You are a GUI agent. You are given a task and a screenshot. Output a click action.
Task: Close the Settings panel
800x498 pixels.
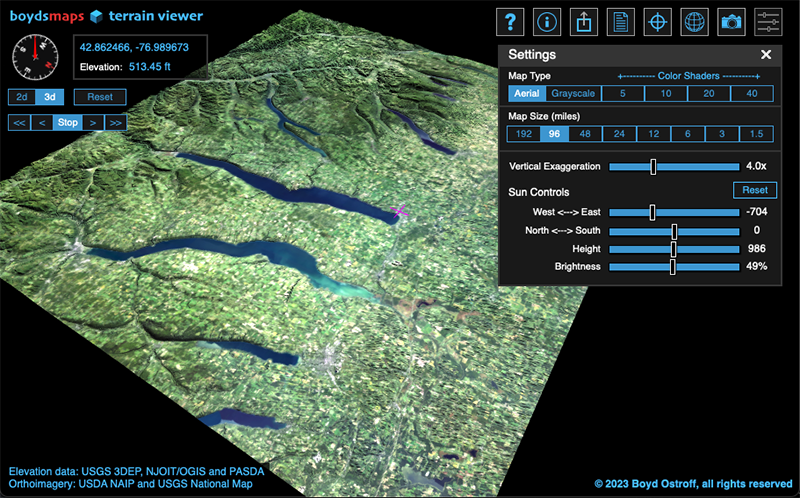click(x=766, y=55)
